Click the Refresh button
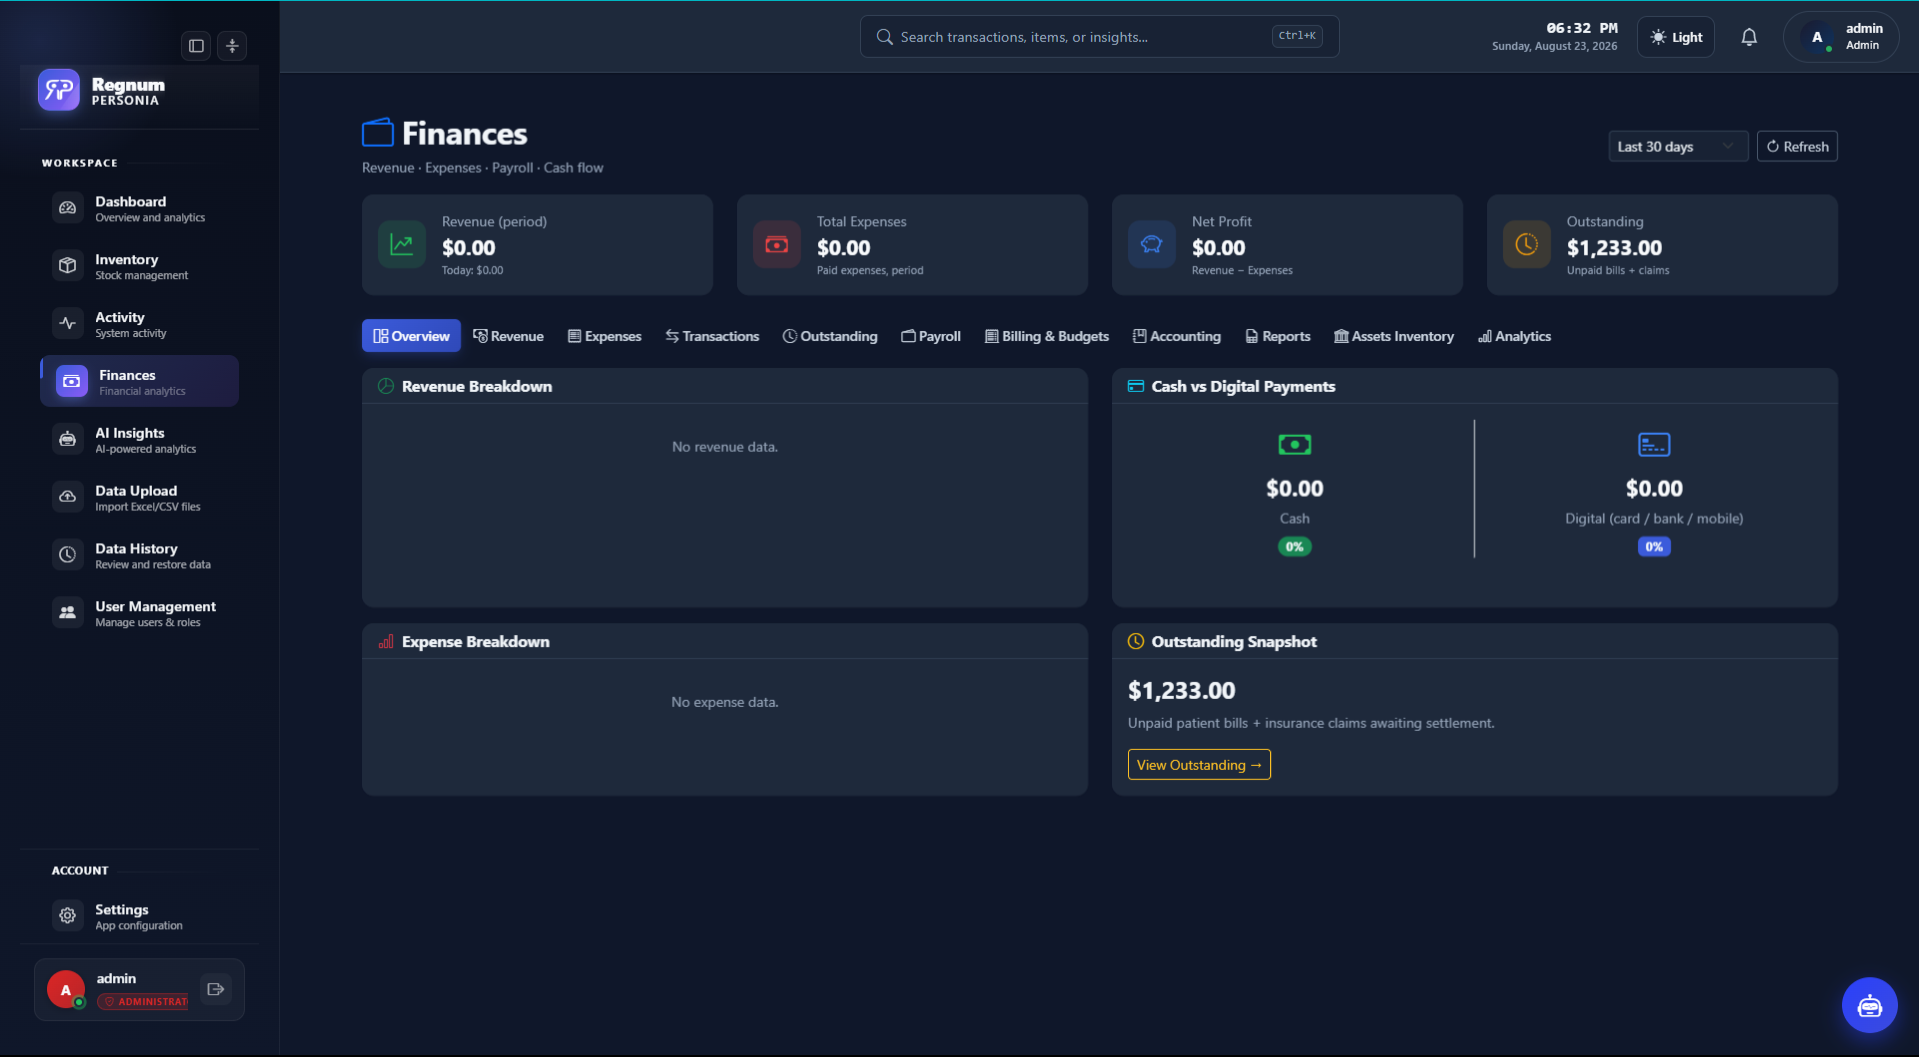The height and width of the screenshot is (1057, 1919). pyautogui.click(x=1797, y=146)
